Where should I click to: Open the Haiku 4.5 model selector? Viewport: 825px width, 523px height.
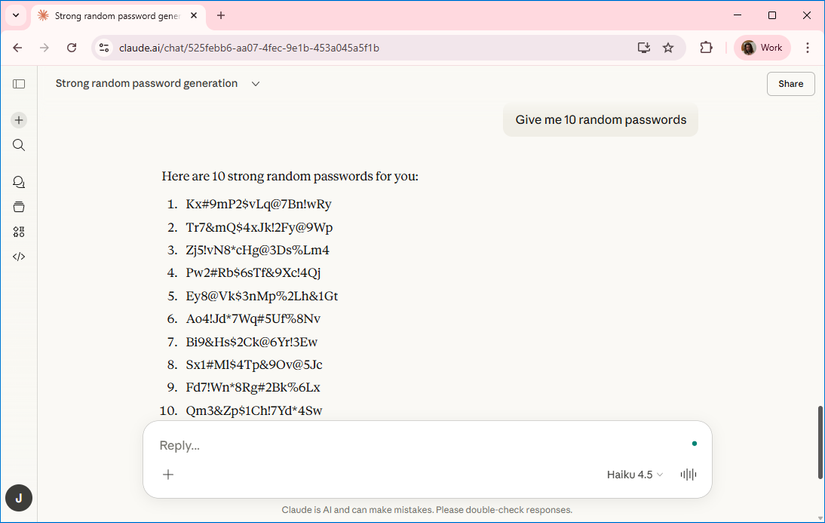tap(634, 475)
